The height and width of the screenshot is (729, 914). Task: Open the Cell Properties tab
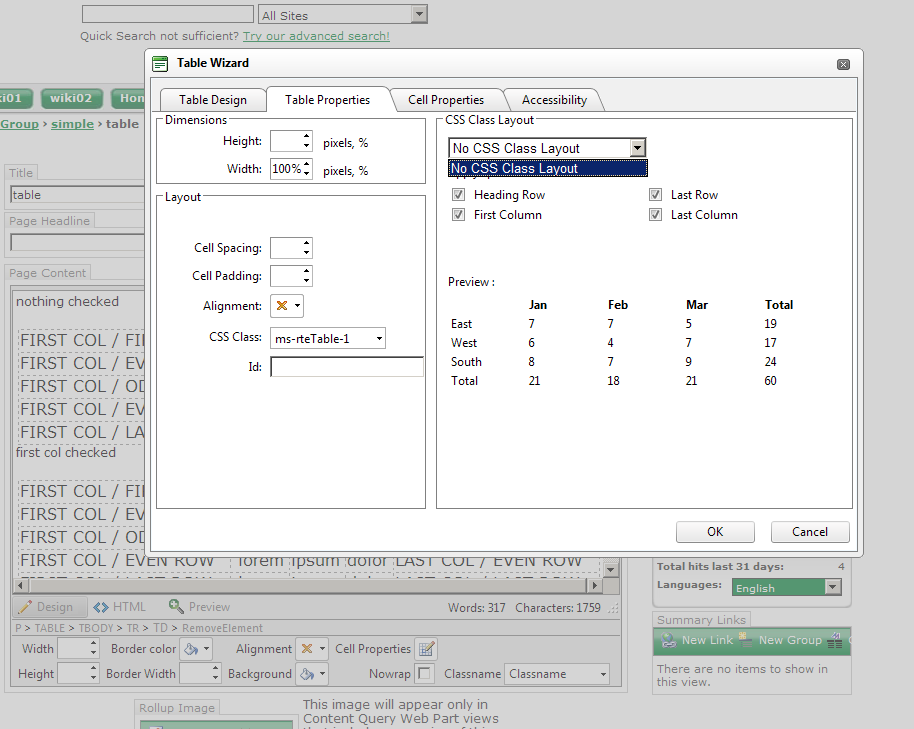(x=446, y=100)
